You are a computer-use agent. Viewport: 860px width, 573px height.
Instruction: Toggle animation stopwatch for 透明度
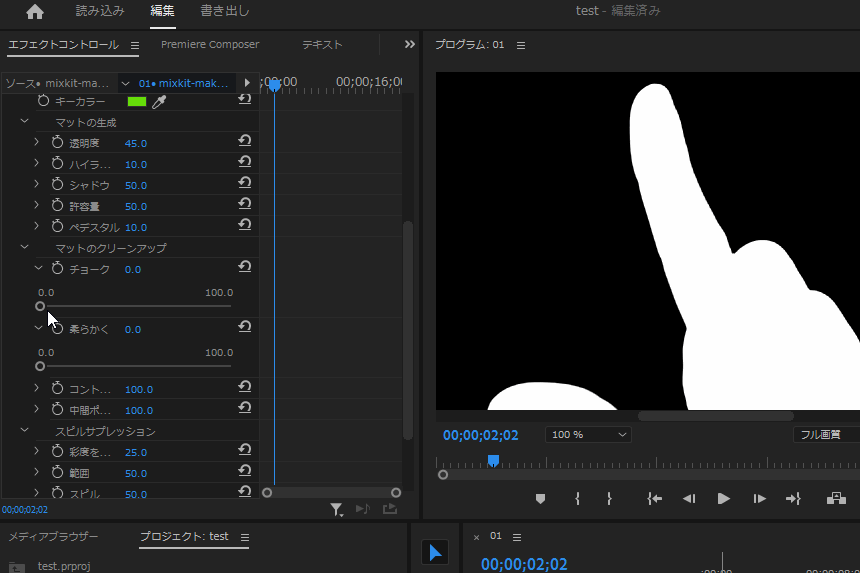(57, 142)
